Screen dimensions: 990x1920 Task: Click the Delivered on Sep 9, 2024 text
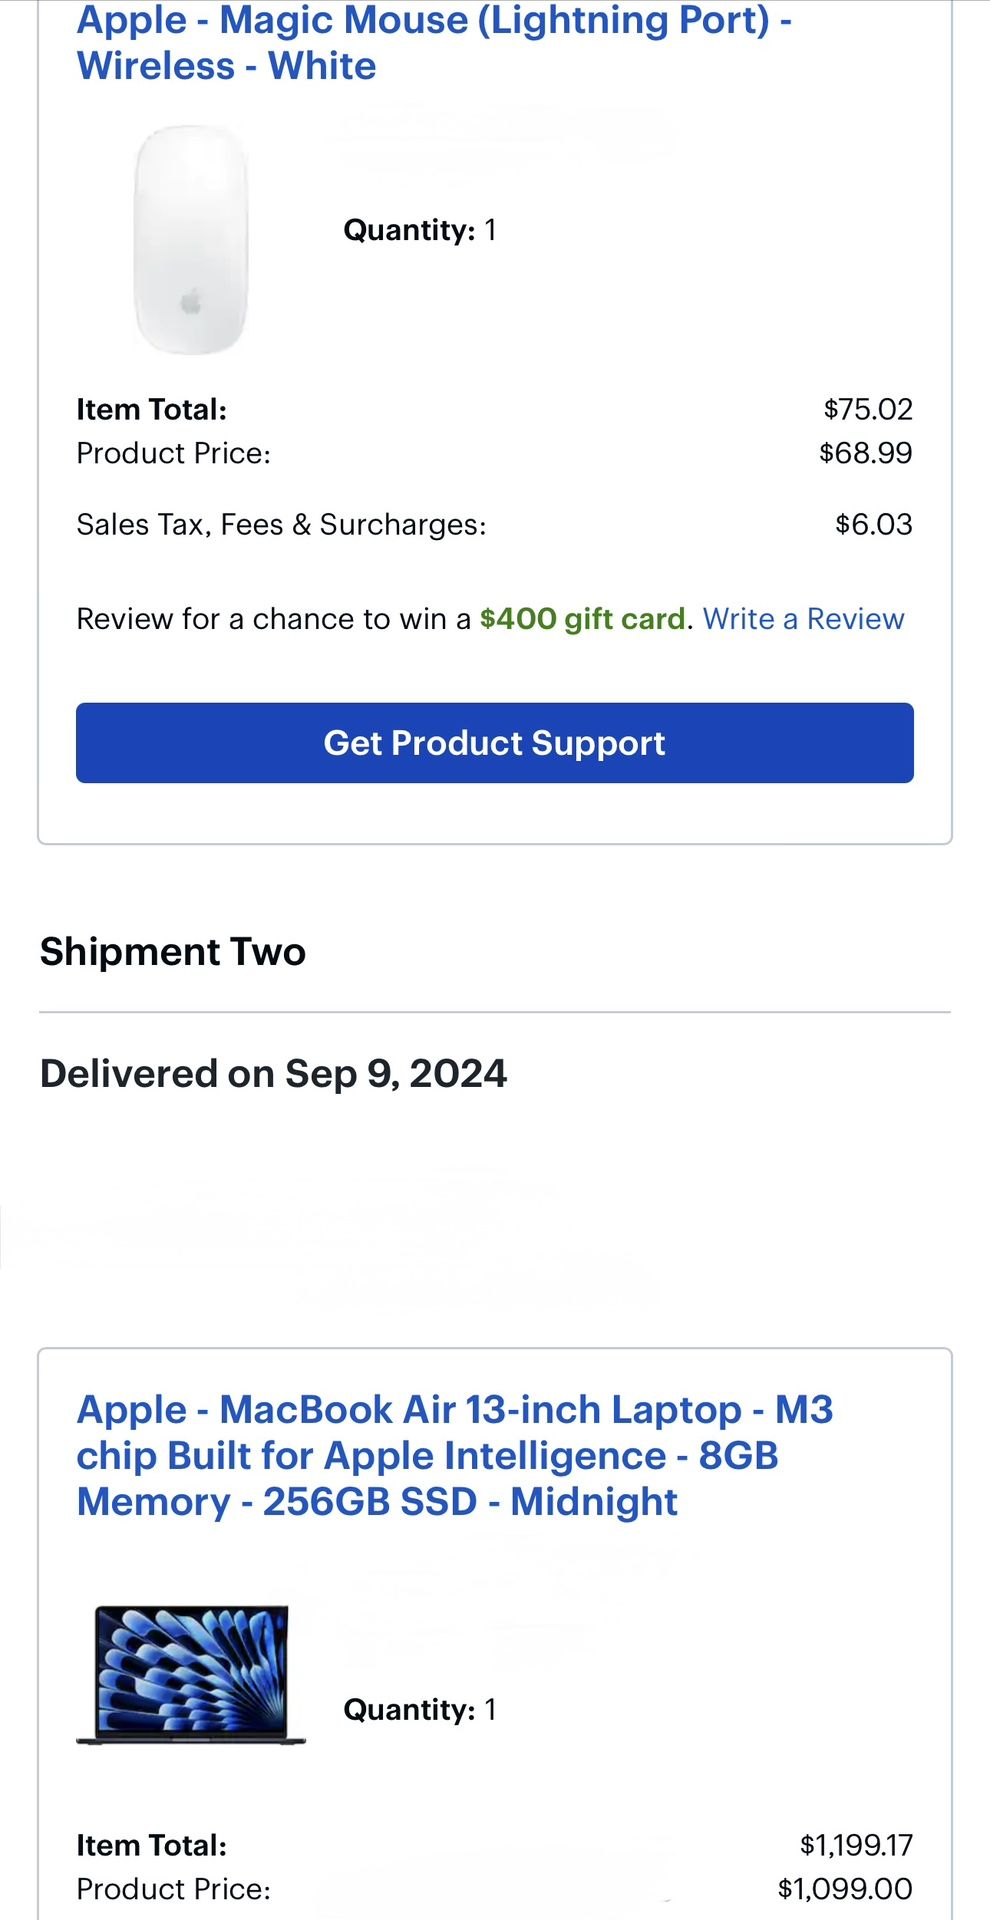point(273,1073)
